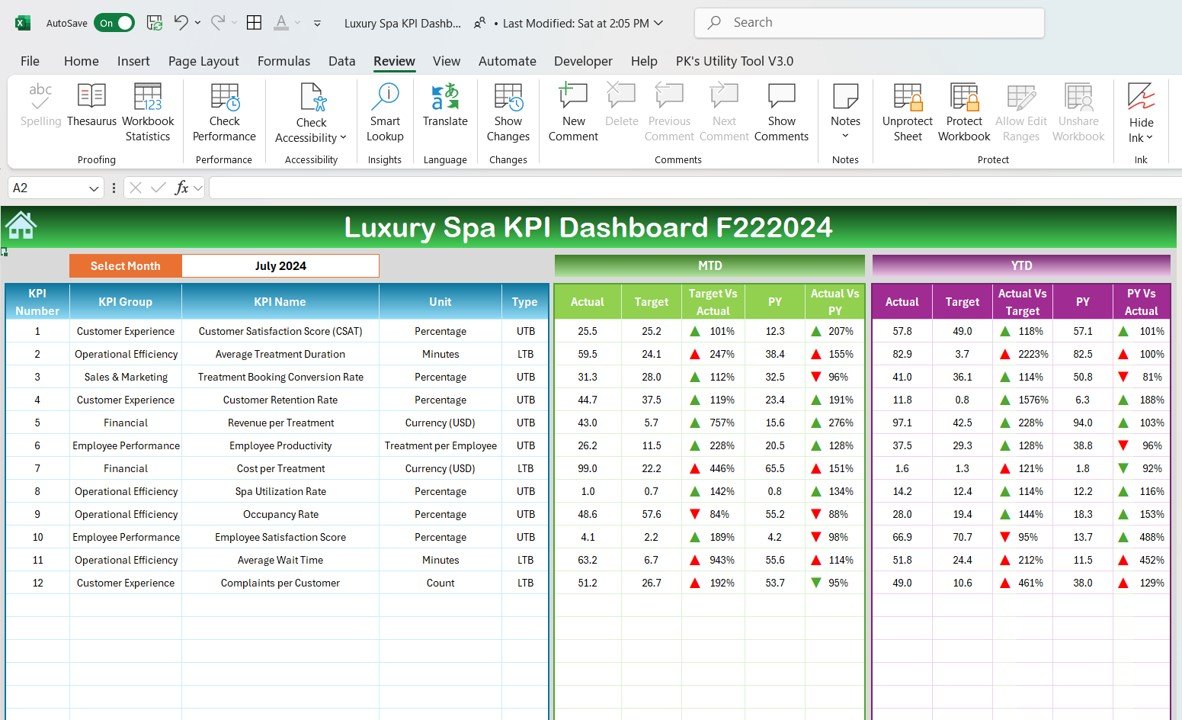The image size is (1182, 720).
Task: Select the Average Wait Time cell
Action: coord(280,560)
